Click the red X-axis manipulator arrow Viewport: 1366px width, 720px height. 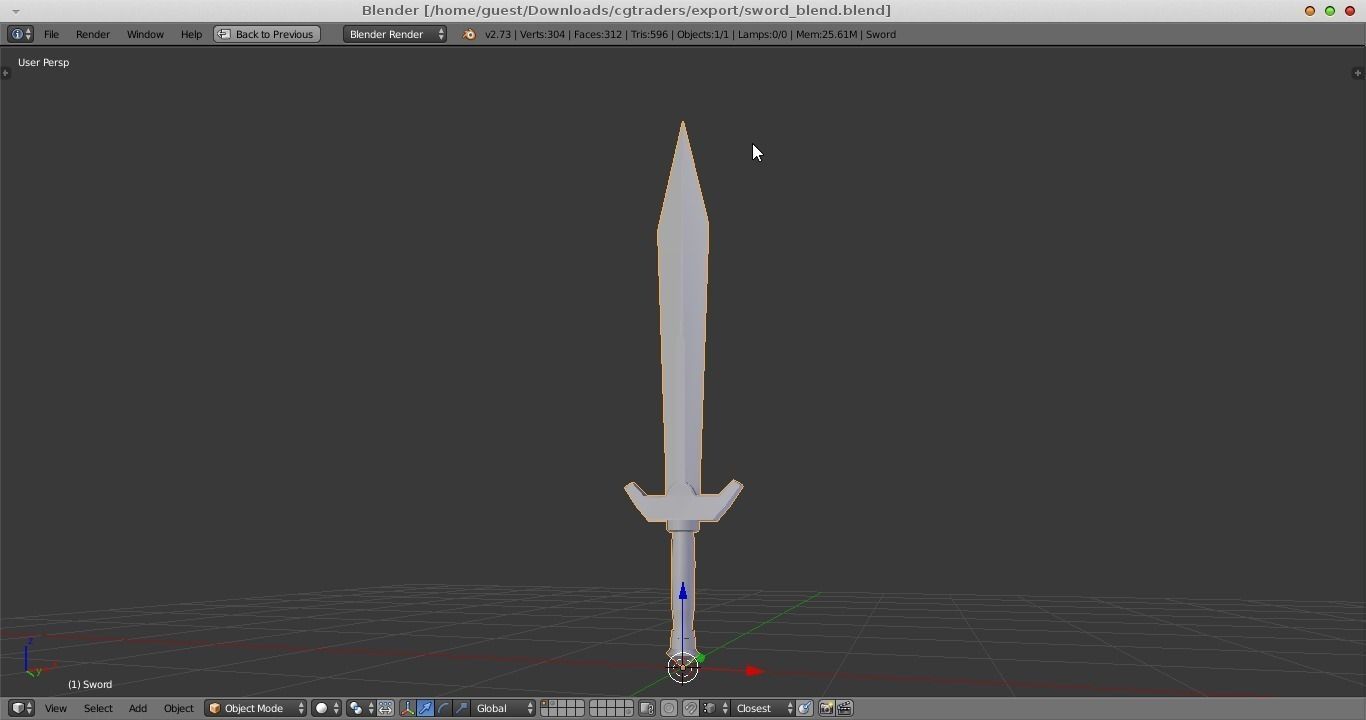[755, 671]
